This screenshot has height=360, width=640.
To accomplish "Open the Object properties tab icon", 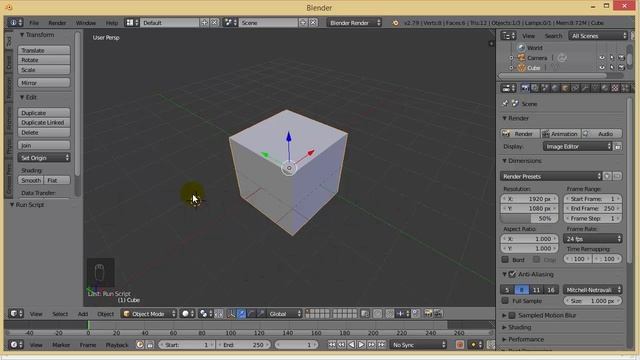I will (x=565, y=88).
